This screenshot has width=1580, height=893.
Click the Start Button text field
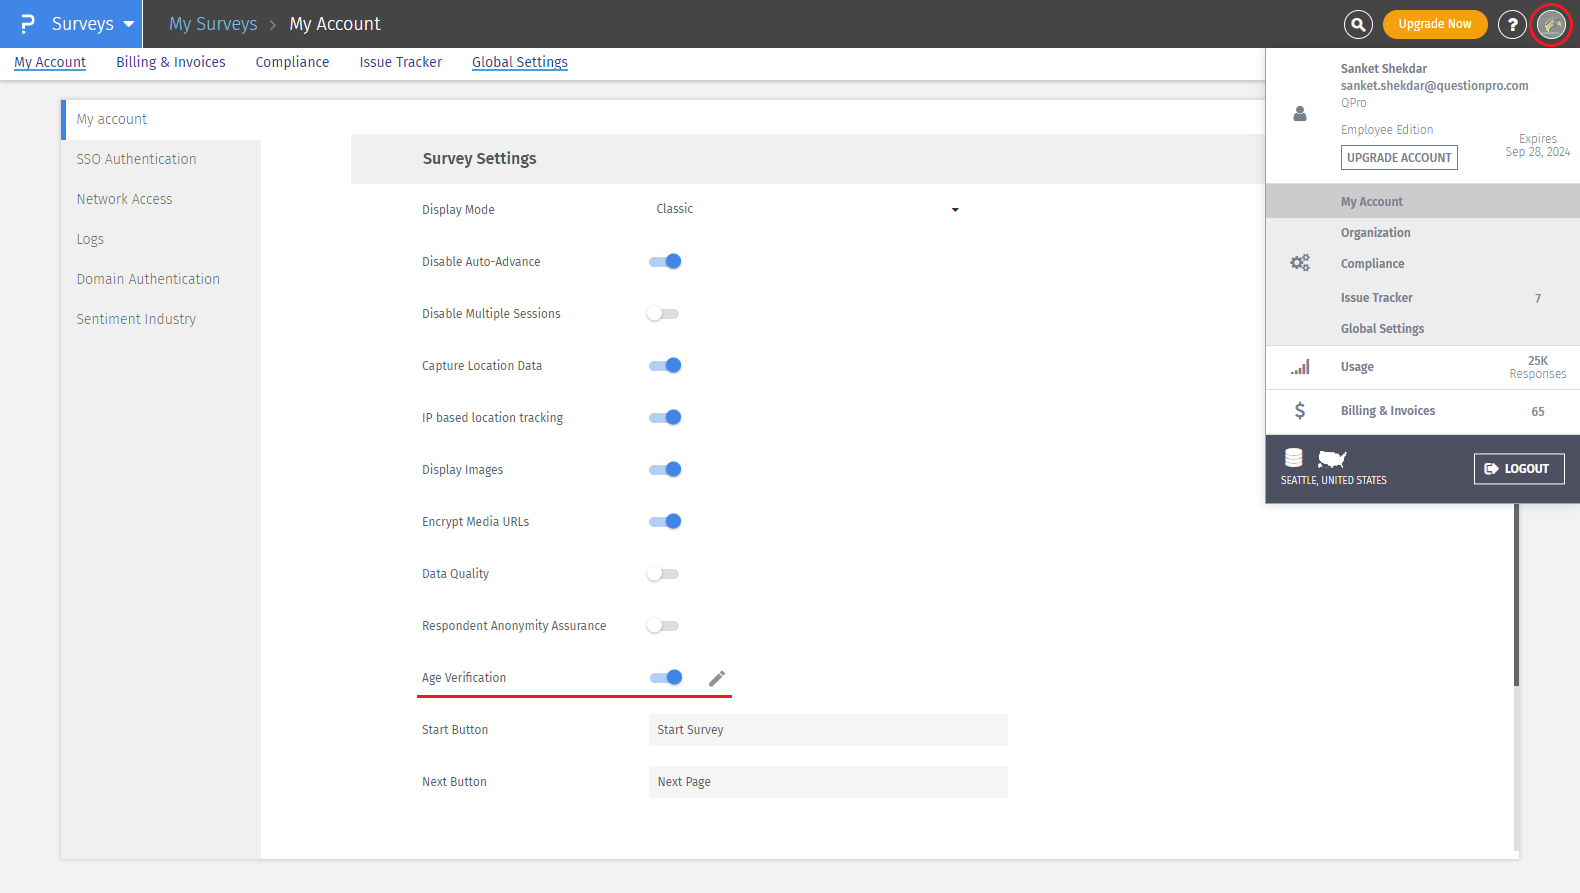click(x=827, y=730)
